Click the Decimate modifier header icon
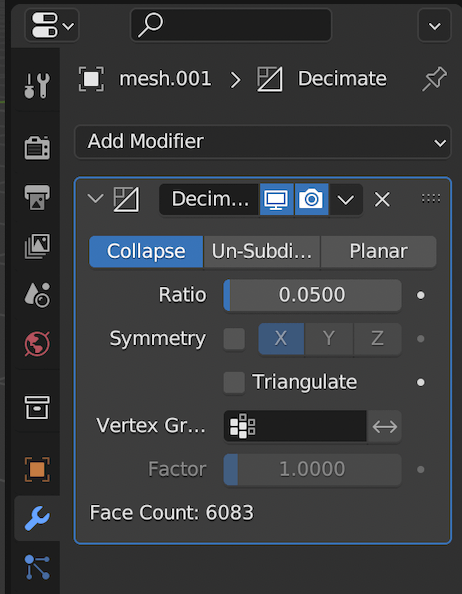Screen dimensions: 462x594 [126, 199]
